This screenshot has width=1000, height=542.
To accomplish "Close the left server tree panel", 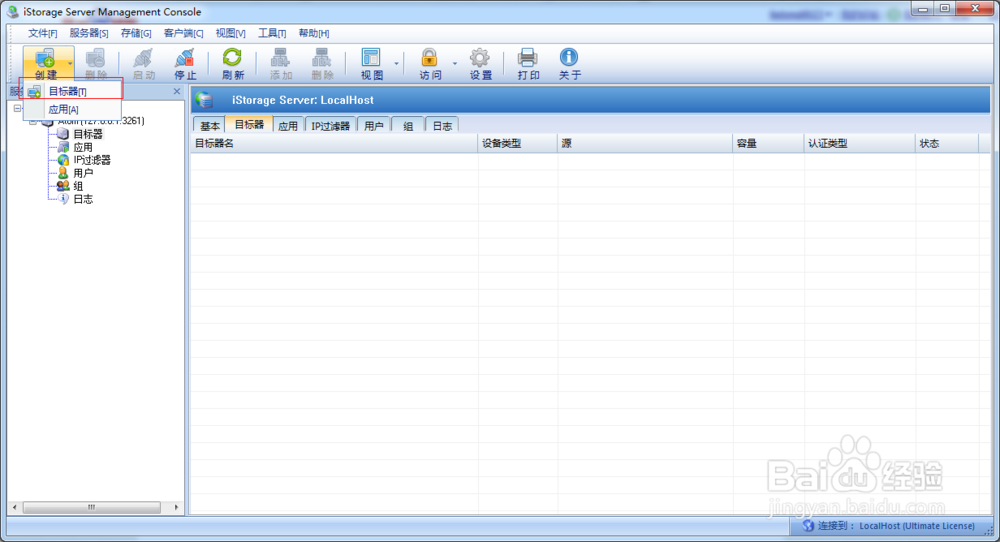I will [x=177, y=91].
